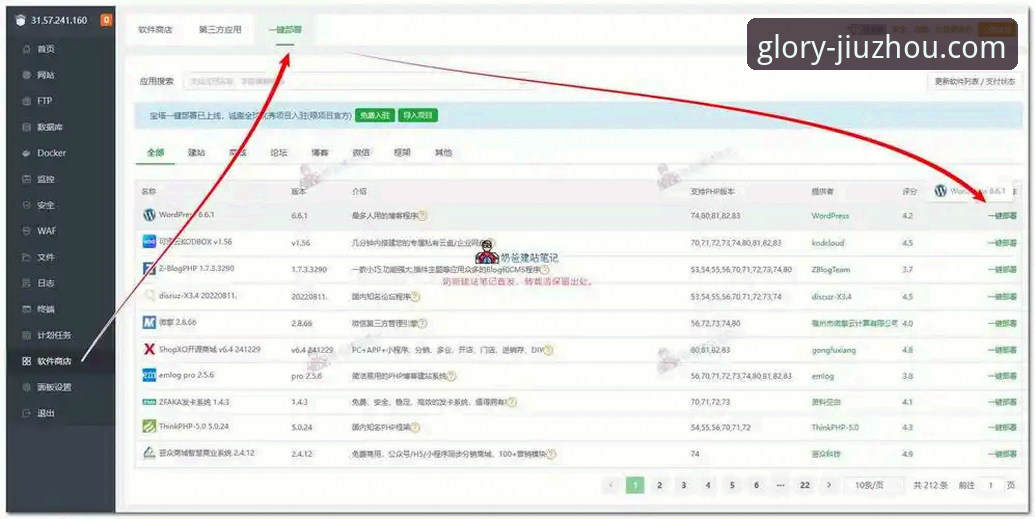Click provider link ZBlogTeam

(x=831, y=270)
